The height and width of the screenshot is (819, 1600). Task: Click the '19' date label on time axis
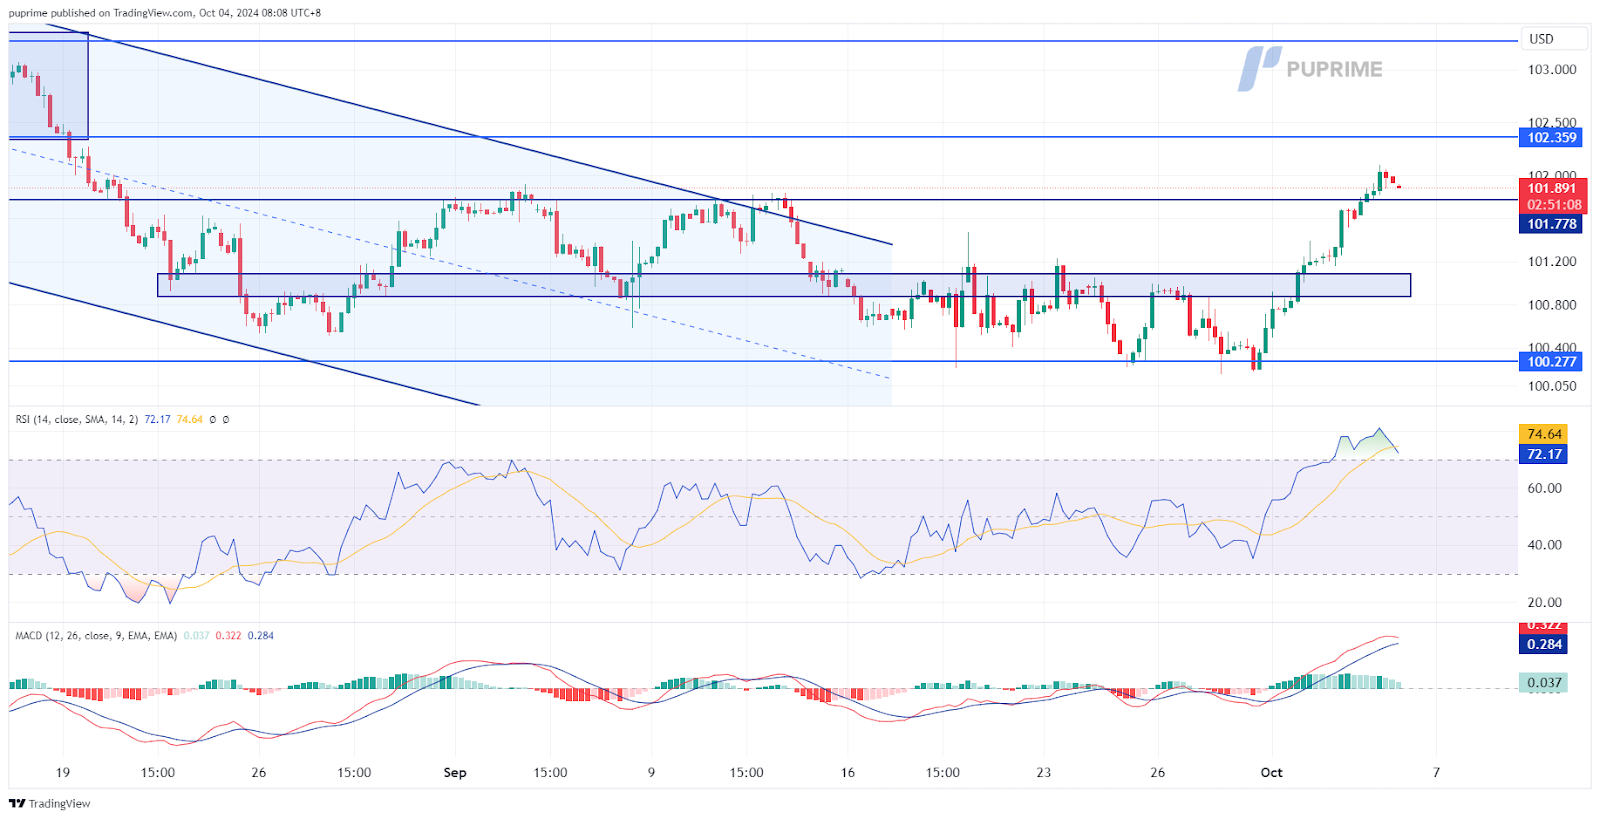63,773
